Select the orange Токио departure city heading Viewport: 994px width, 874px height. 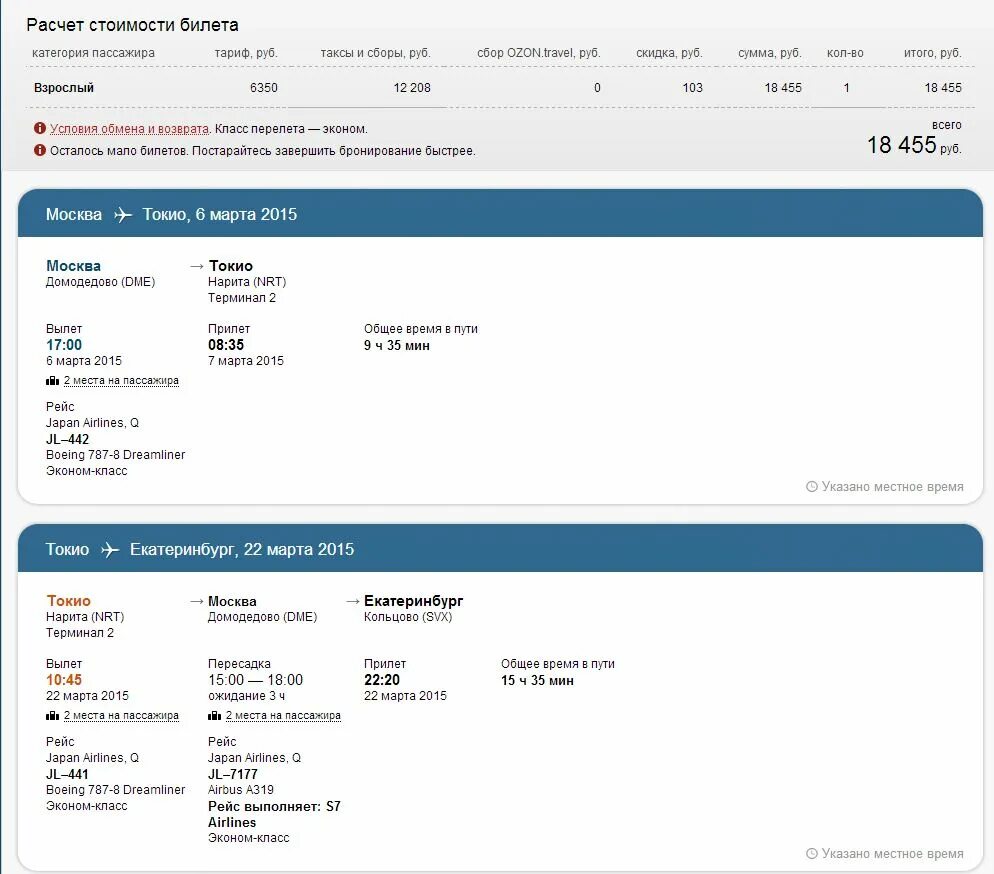(68, 600)
